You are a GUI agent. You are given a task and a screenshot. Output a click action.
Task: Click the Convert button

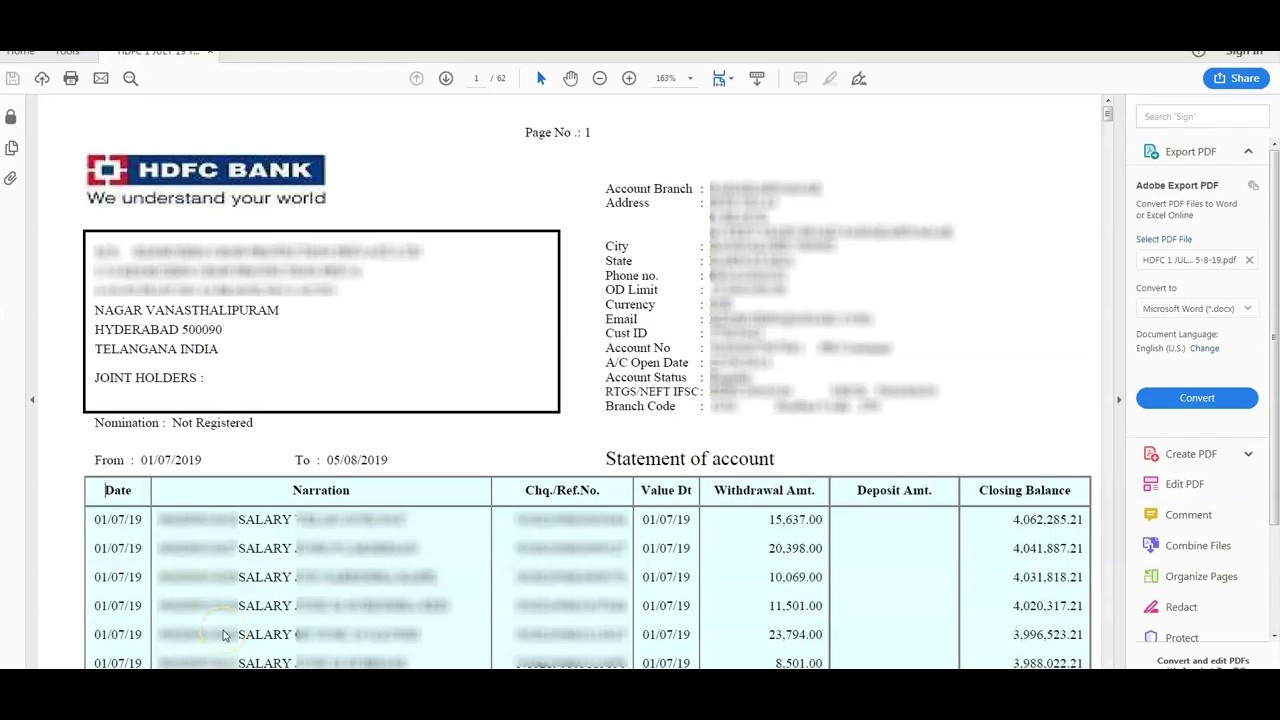tap(1197, 398)
